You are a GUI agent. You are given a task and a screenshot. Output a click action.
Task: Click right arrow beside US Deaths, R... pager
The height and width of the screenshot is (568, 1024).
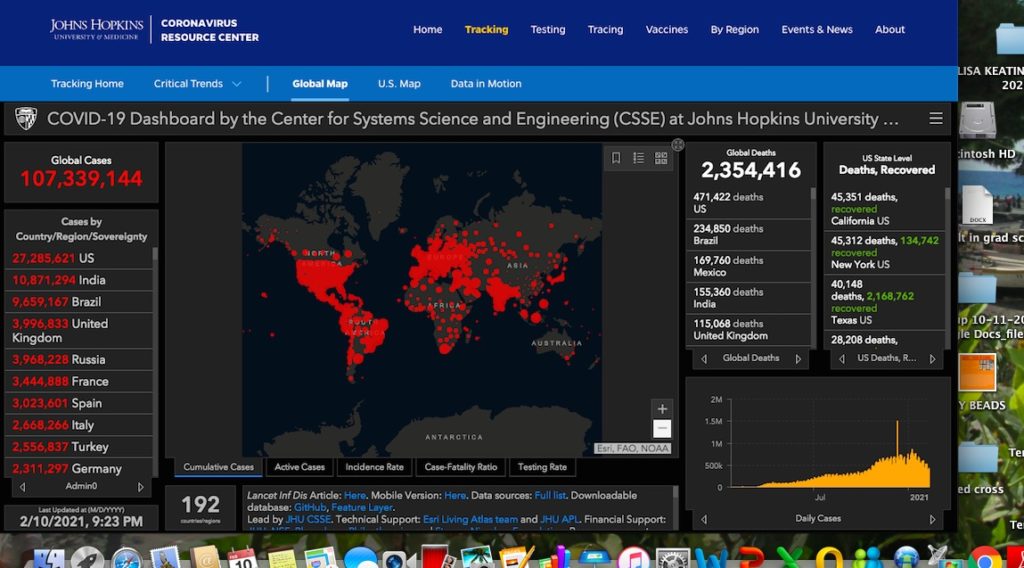933,358
